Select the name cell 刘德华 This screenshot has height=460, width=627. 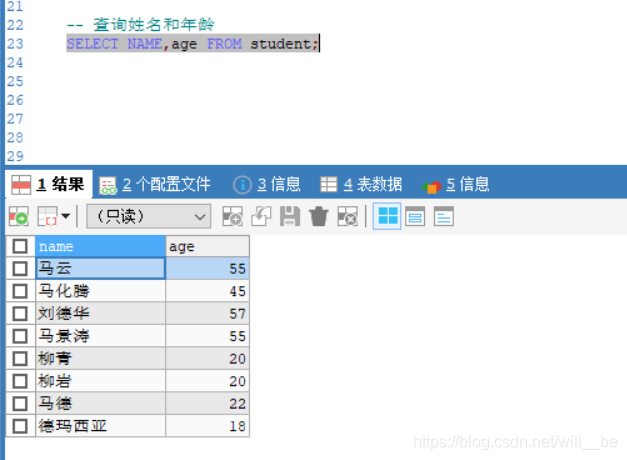pyautogui.click(x=100, y=313)
